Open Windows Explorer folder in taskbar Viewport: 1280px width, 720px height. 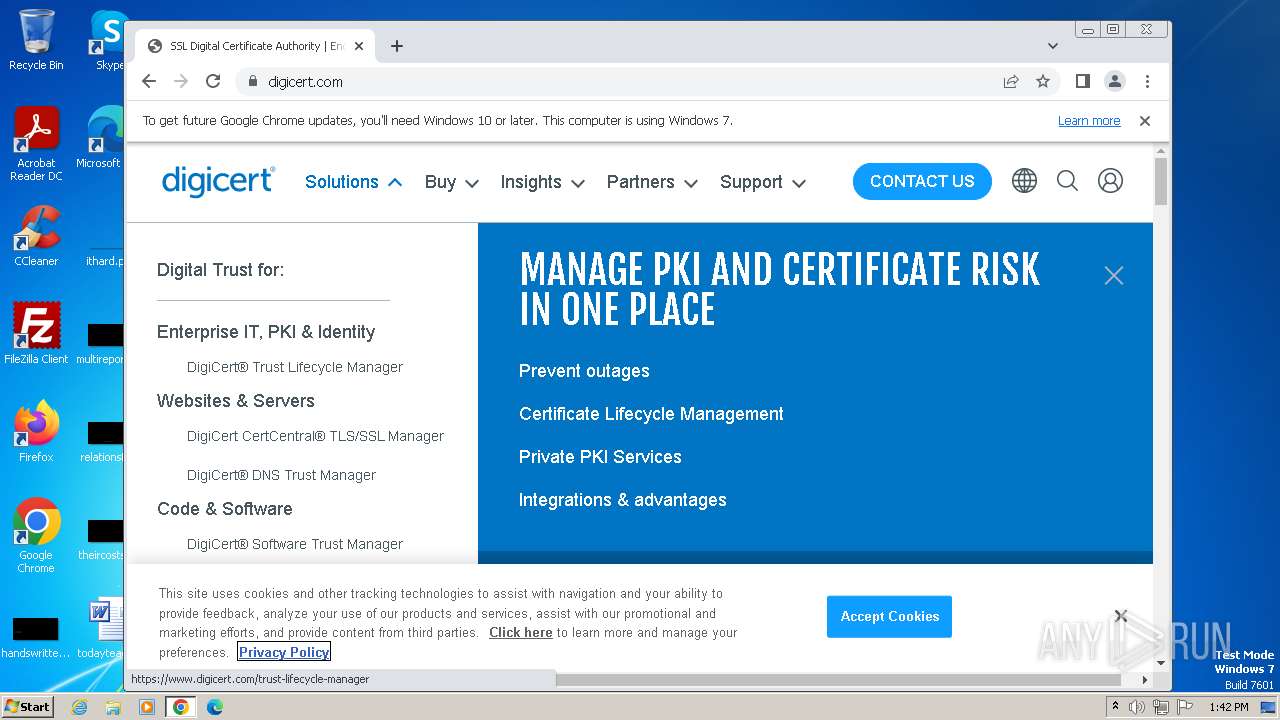tap(113, 707)
